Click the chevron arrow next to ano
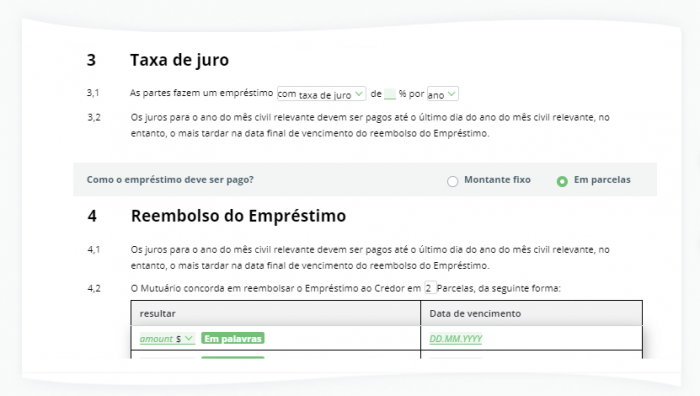Viewport: 700px width, 396px height. pos(452,94)
